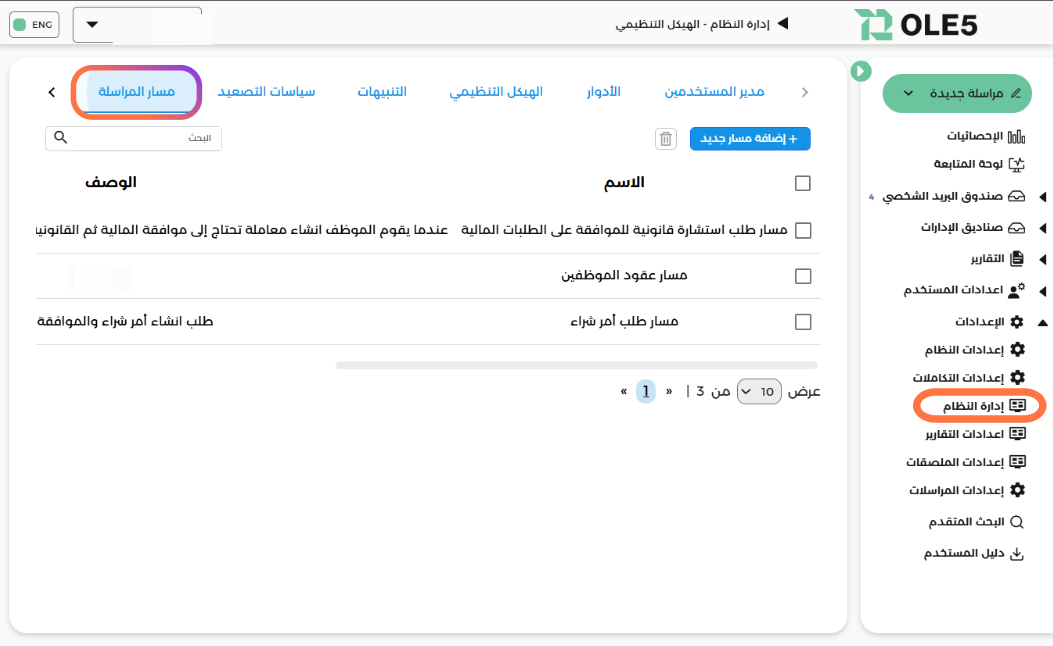Viewport: 1053px width, 646px height.
Task: Click دليل المستخدم download icon
Action: [1017, 553]
